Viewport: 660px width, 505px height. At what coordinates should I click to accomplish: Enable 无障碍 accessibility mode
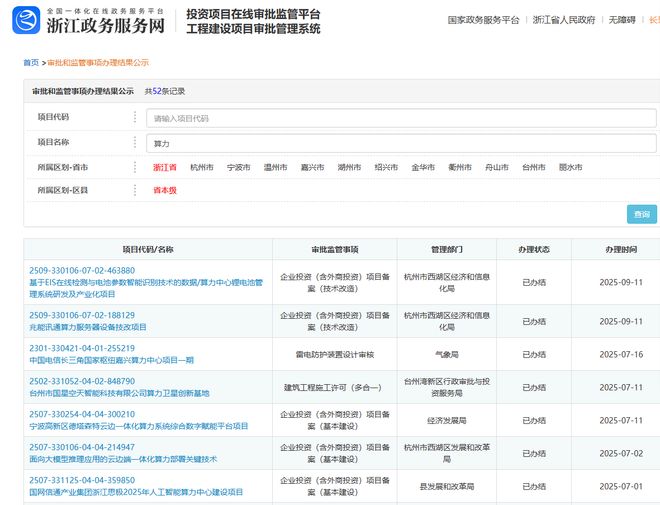click(622, 19)
